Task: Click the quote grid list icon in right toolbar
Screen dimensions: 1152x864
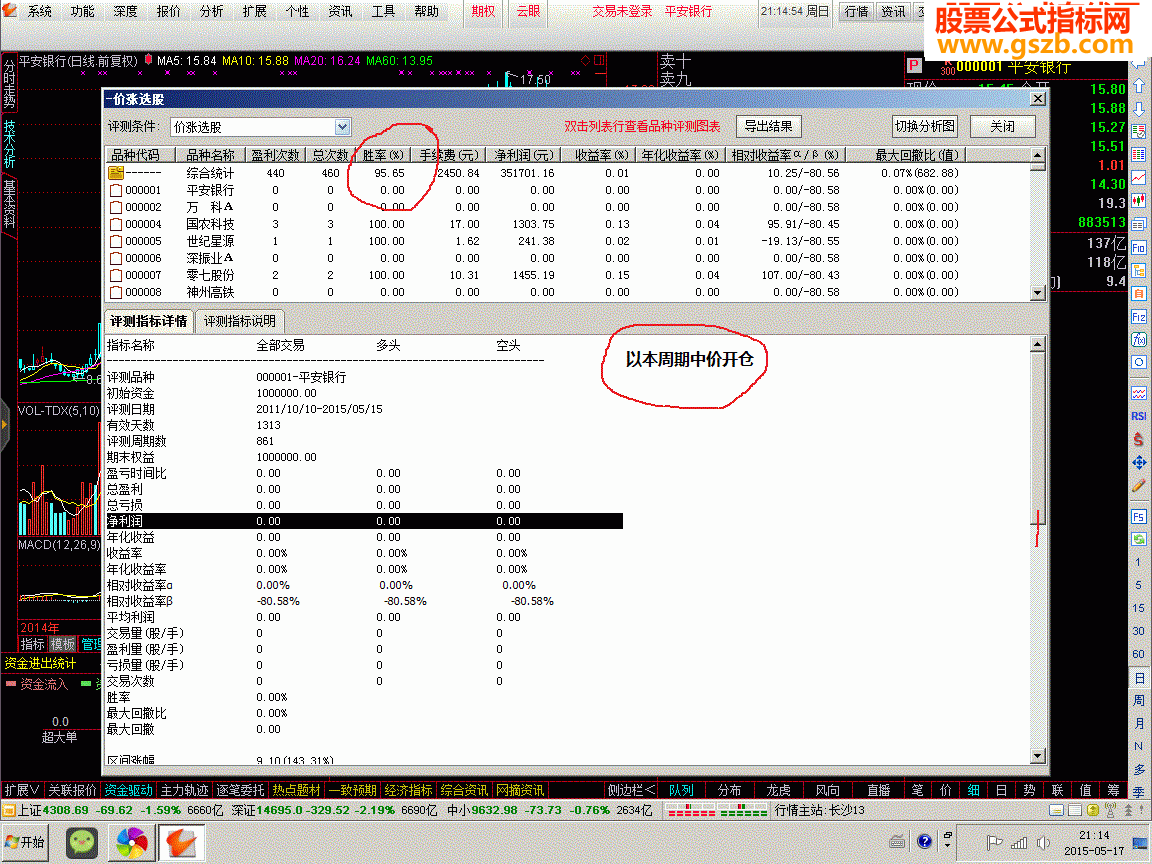Action: 1139,154
